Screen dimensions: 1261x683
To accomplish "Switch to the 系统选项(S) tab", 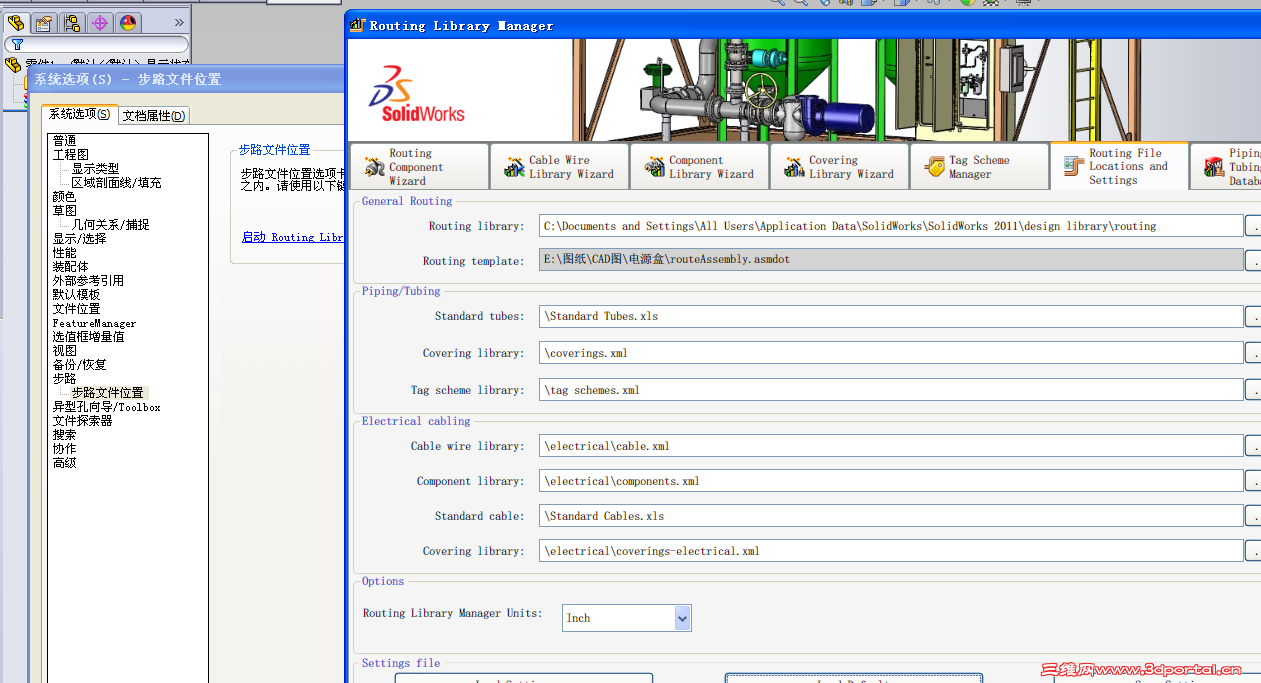I will pyautogui.click(x=80, y=114).
